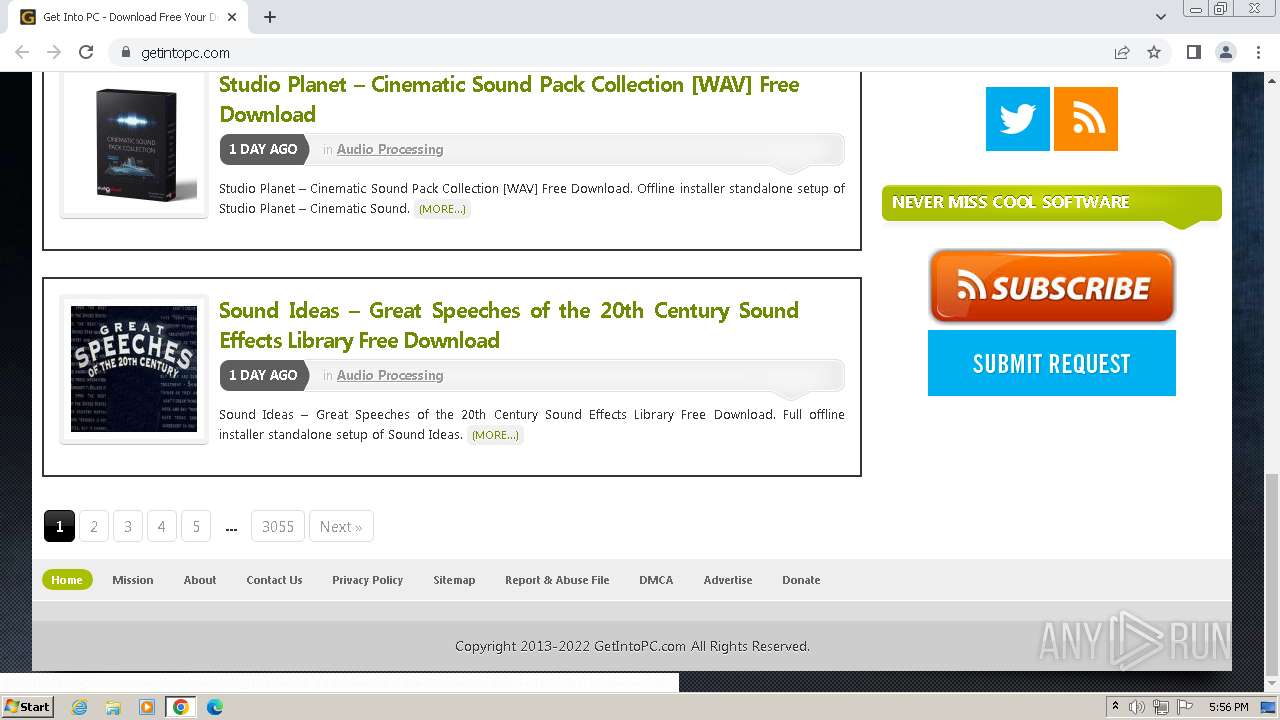The image size is (1280, 720).
Task: Open Great Speeches cover thumbnail
Action: pyautogui.click(x=134, y=369)
